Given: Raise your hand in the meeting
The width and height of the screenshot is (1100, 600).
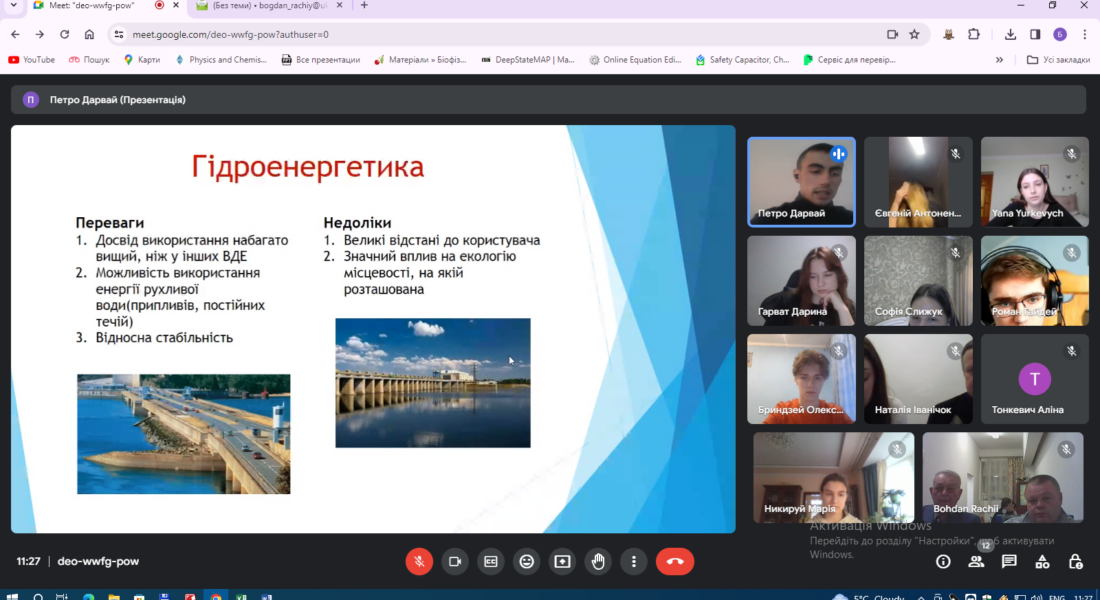Looking at the screenshot, I should [598, 561].
